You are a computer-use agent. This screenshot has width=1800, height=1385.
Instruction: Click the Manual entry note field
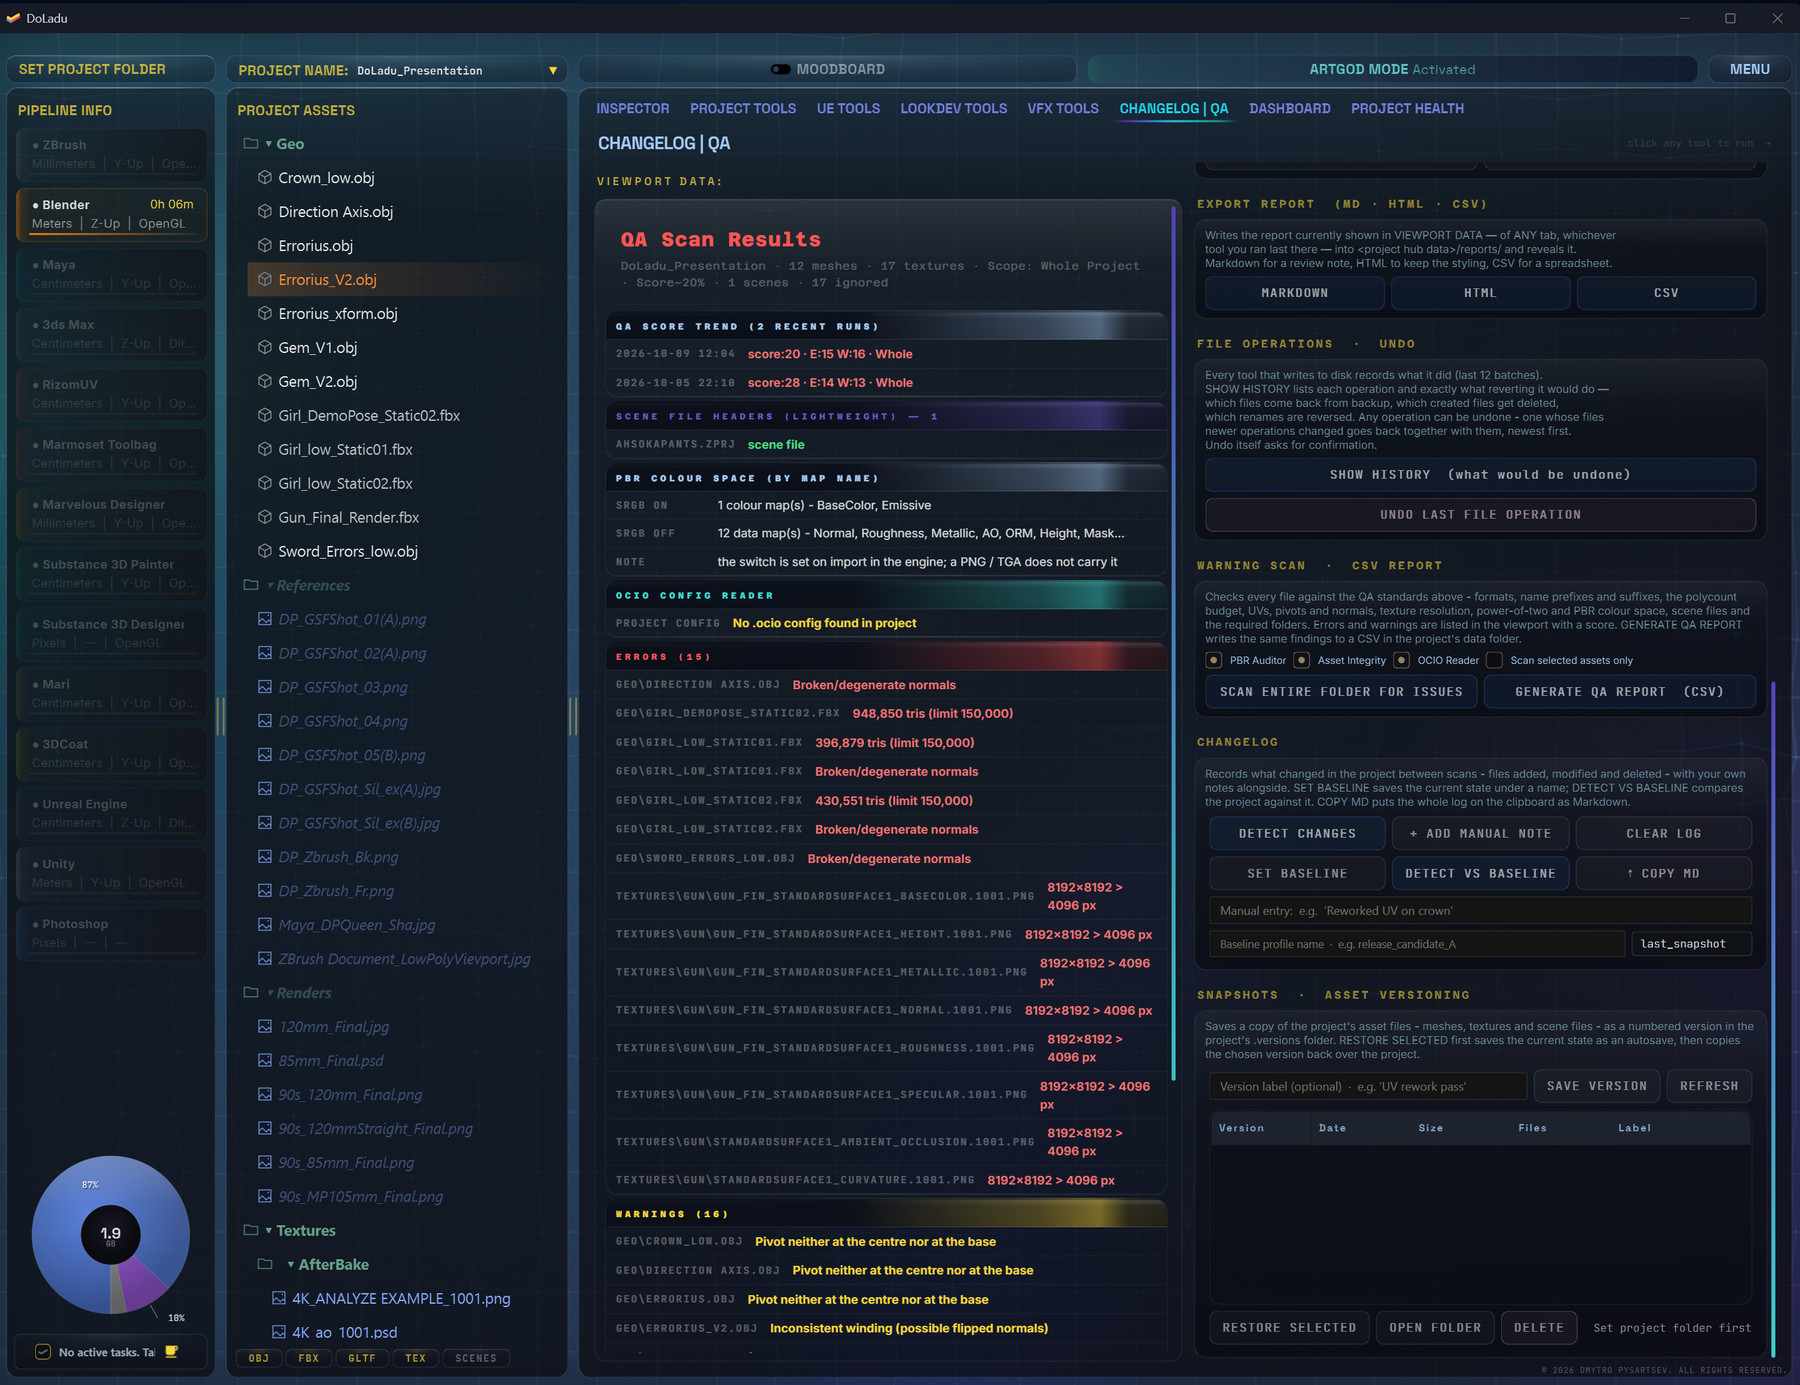[x=1480, y=911]
